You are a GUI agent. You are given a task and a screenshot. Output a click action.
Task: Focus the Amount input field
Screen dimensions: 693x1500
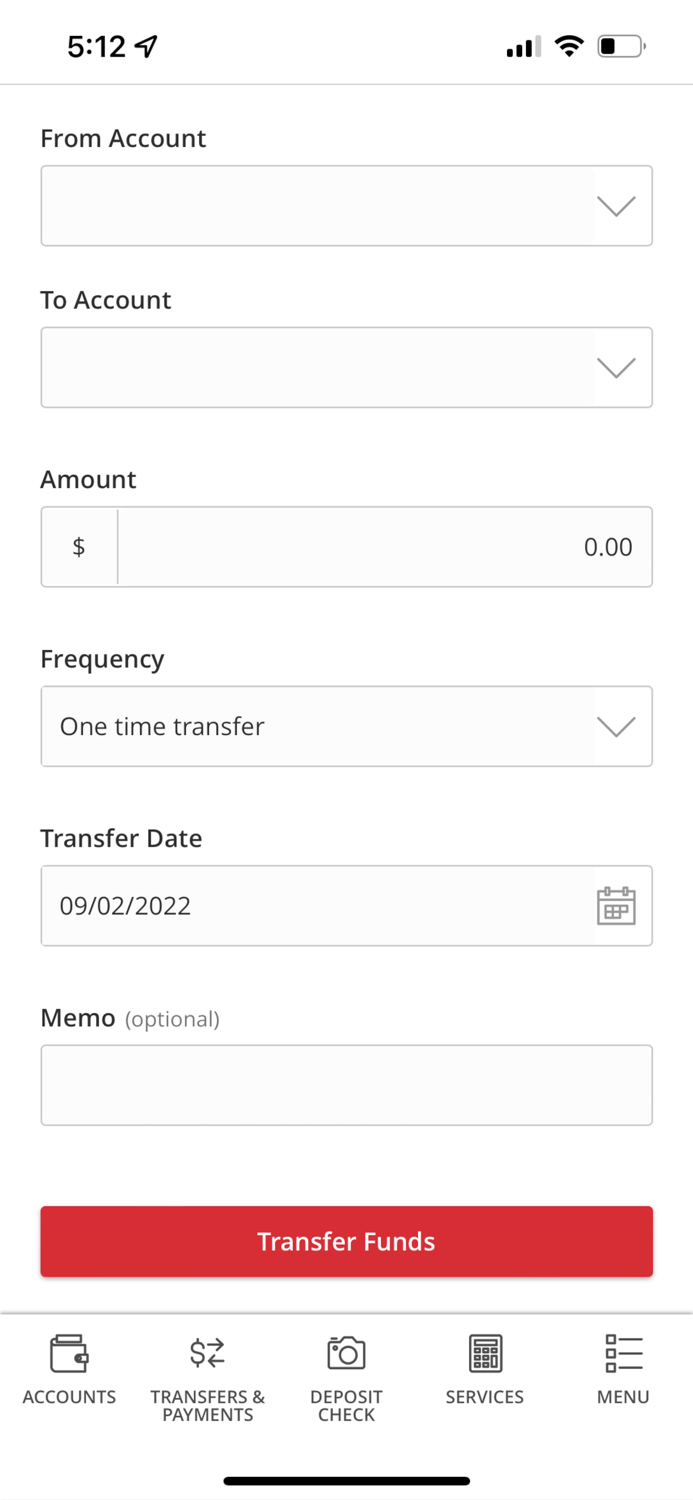click(x=384, y=547)
